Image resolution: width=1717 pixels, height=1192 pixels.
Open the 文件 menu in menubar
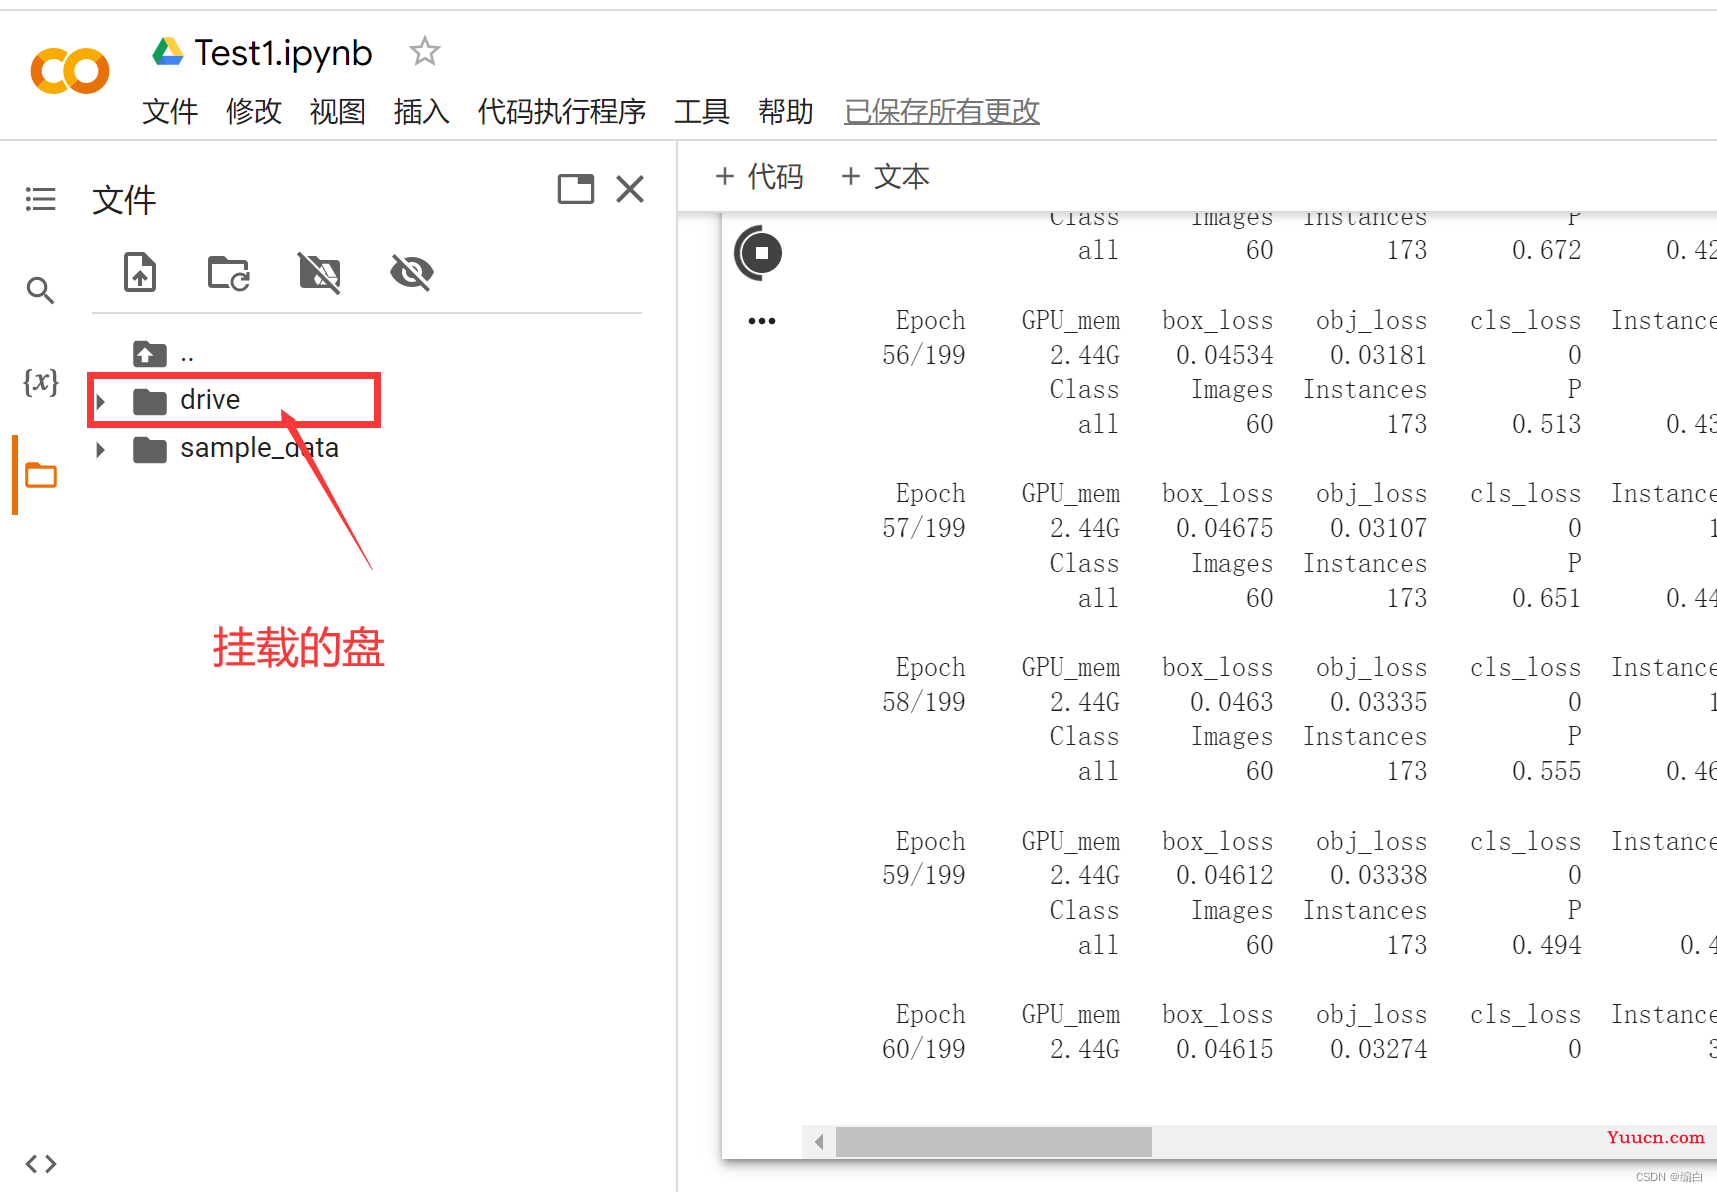click(169, 111)
